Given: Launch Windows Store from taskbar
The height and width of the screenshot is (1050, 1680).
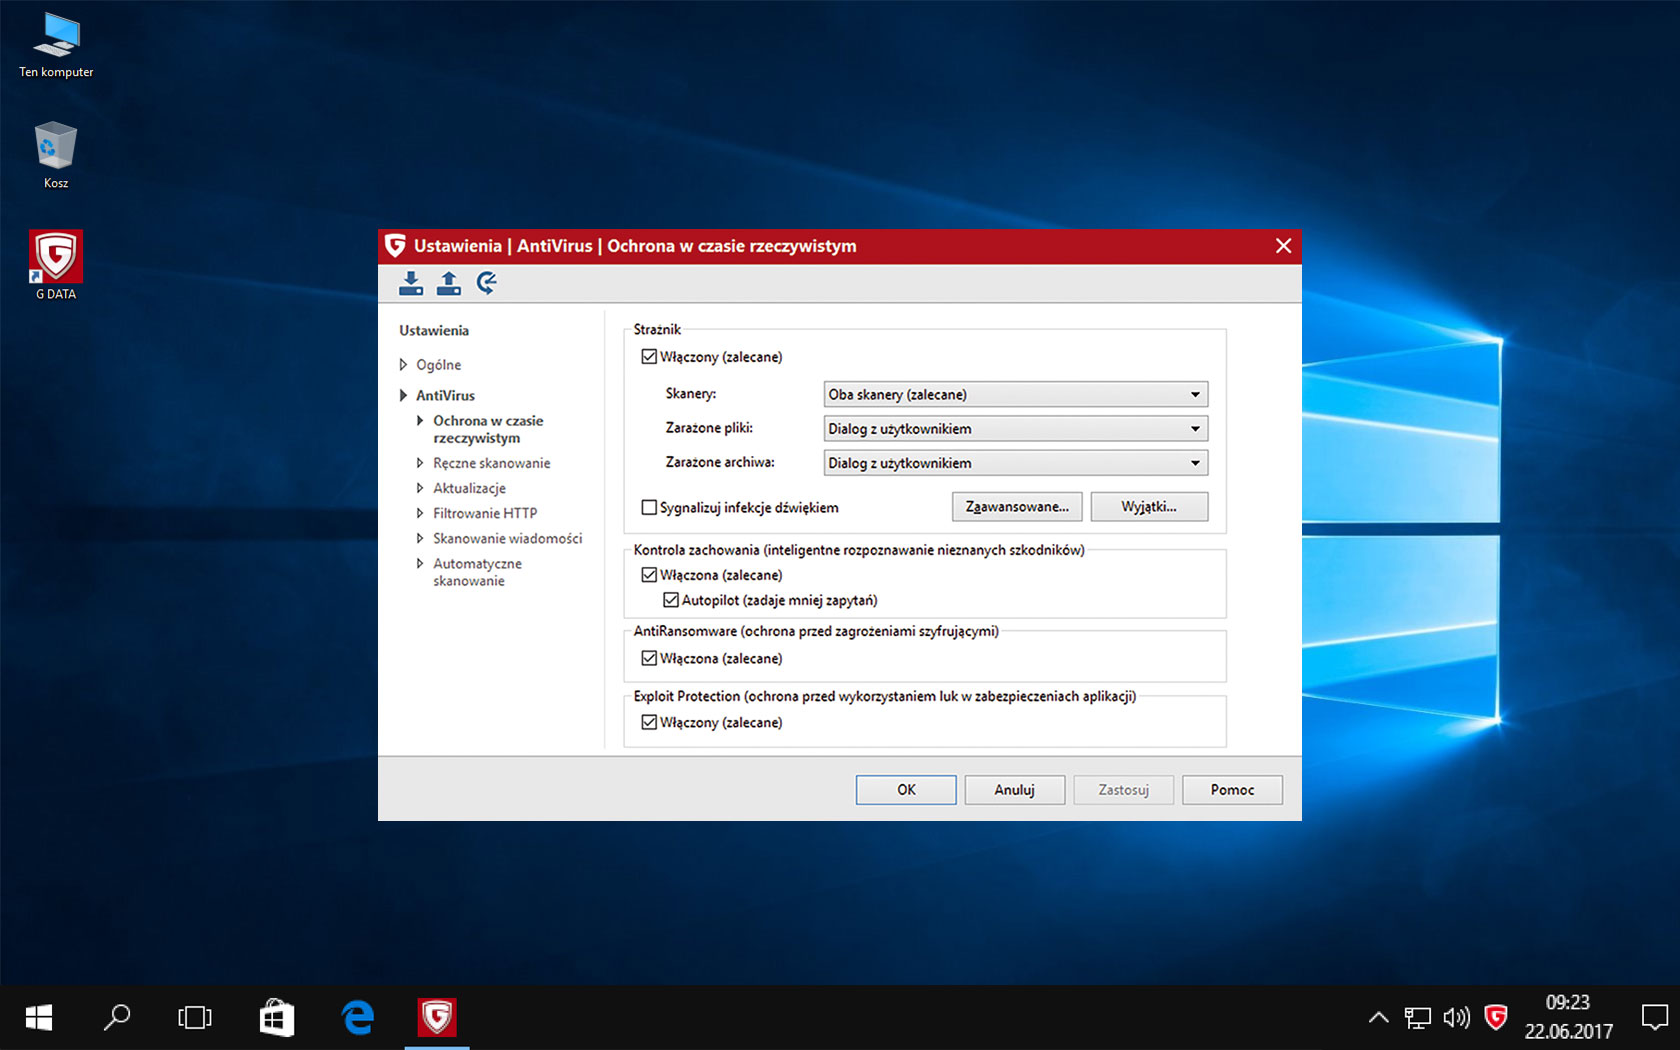Looking at the screenshot, I should [x=276, y=1018].
